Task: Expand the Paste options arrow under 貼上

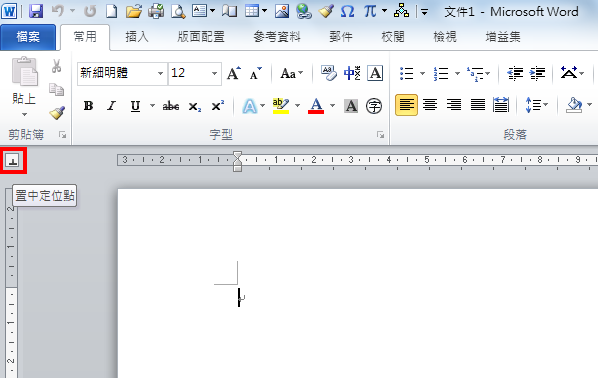Action: pyautogui.click(x=24, y=114)
